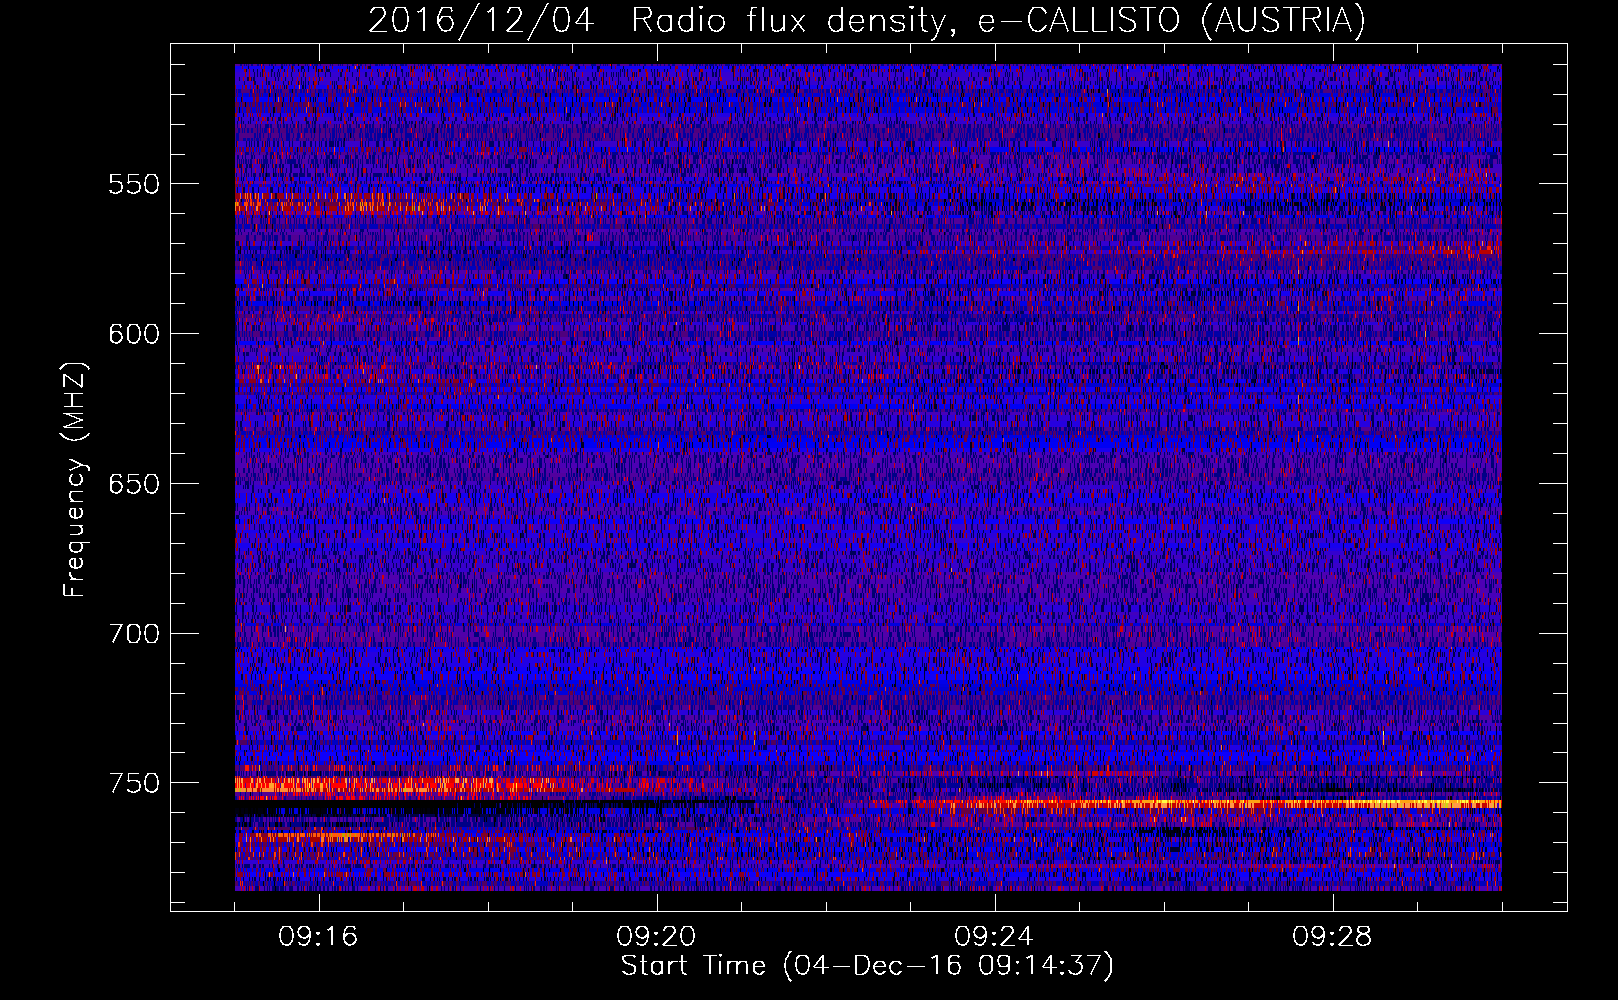Click the Start Time axis label

pos(867,966)
